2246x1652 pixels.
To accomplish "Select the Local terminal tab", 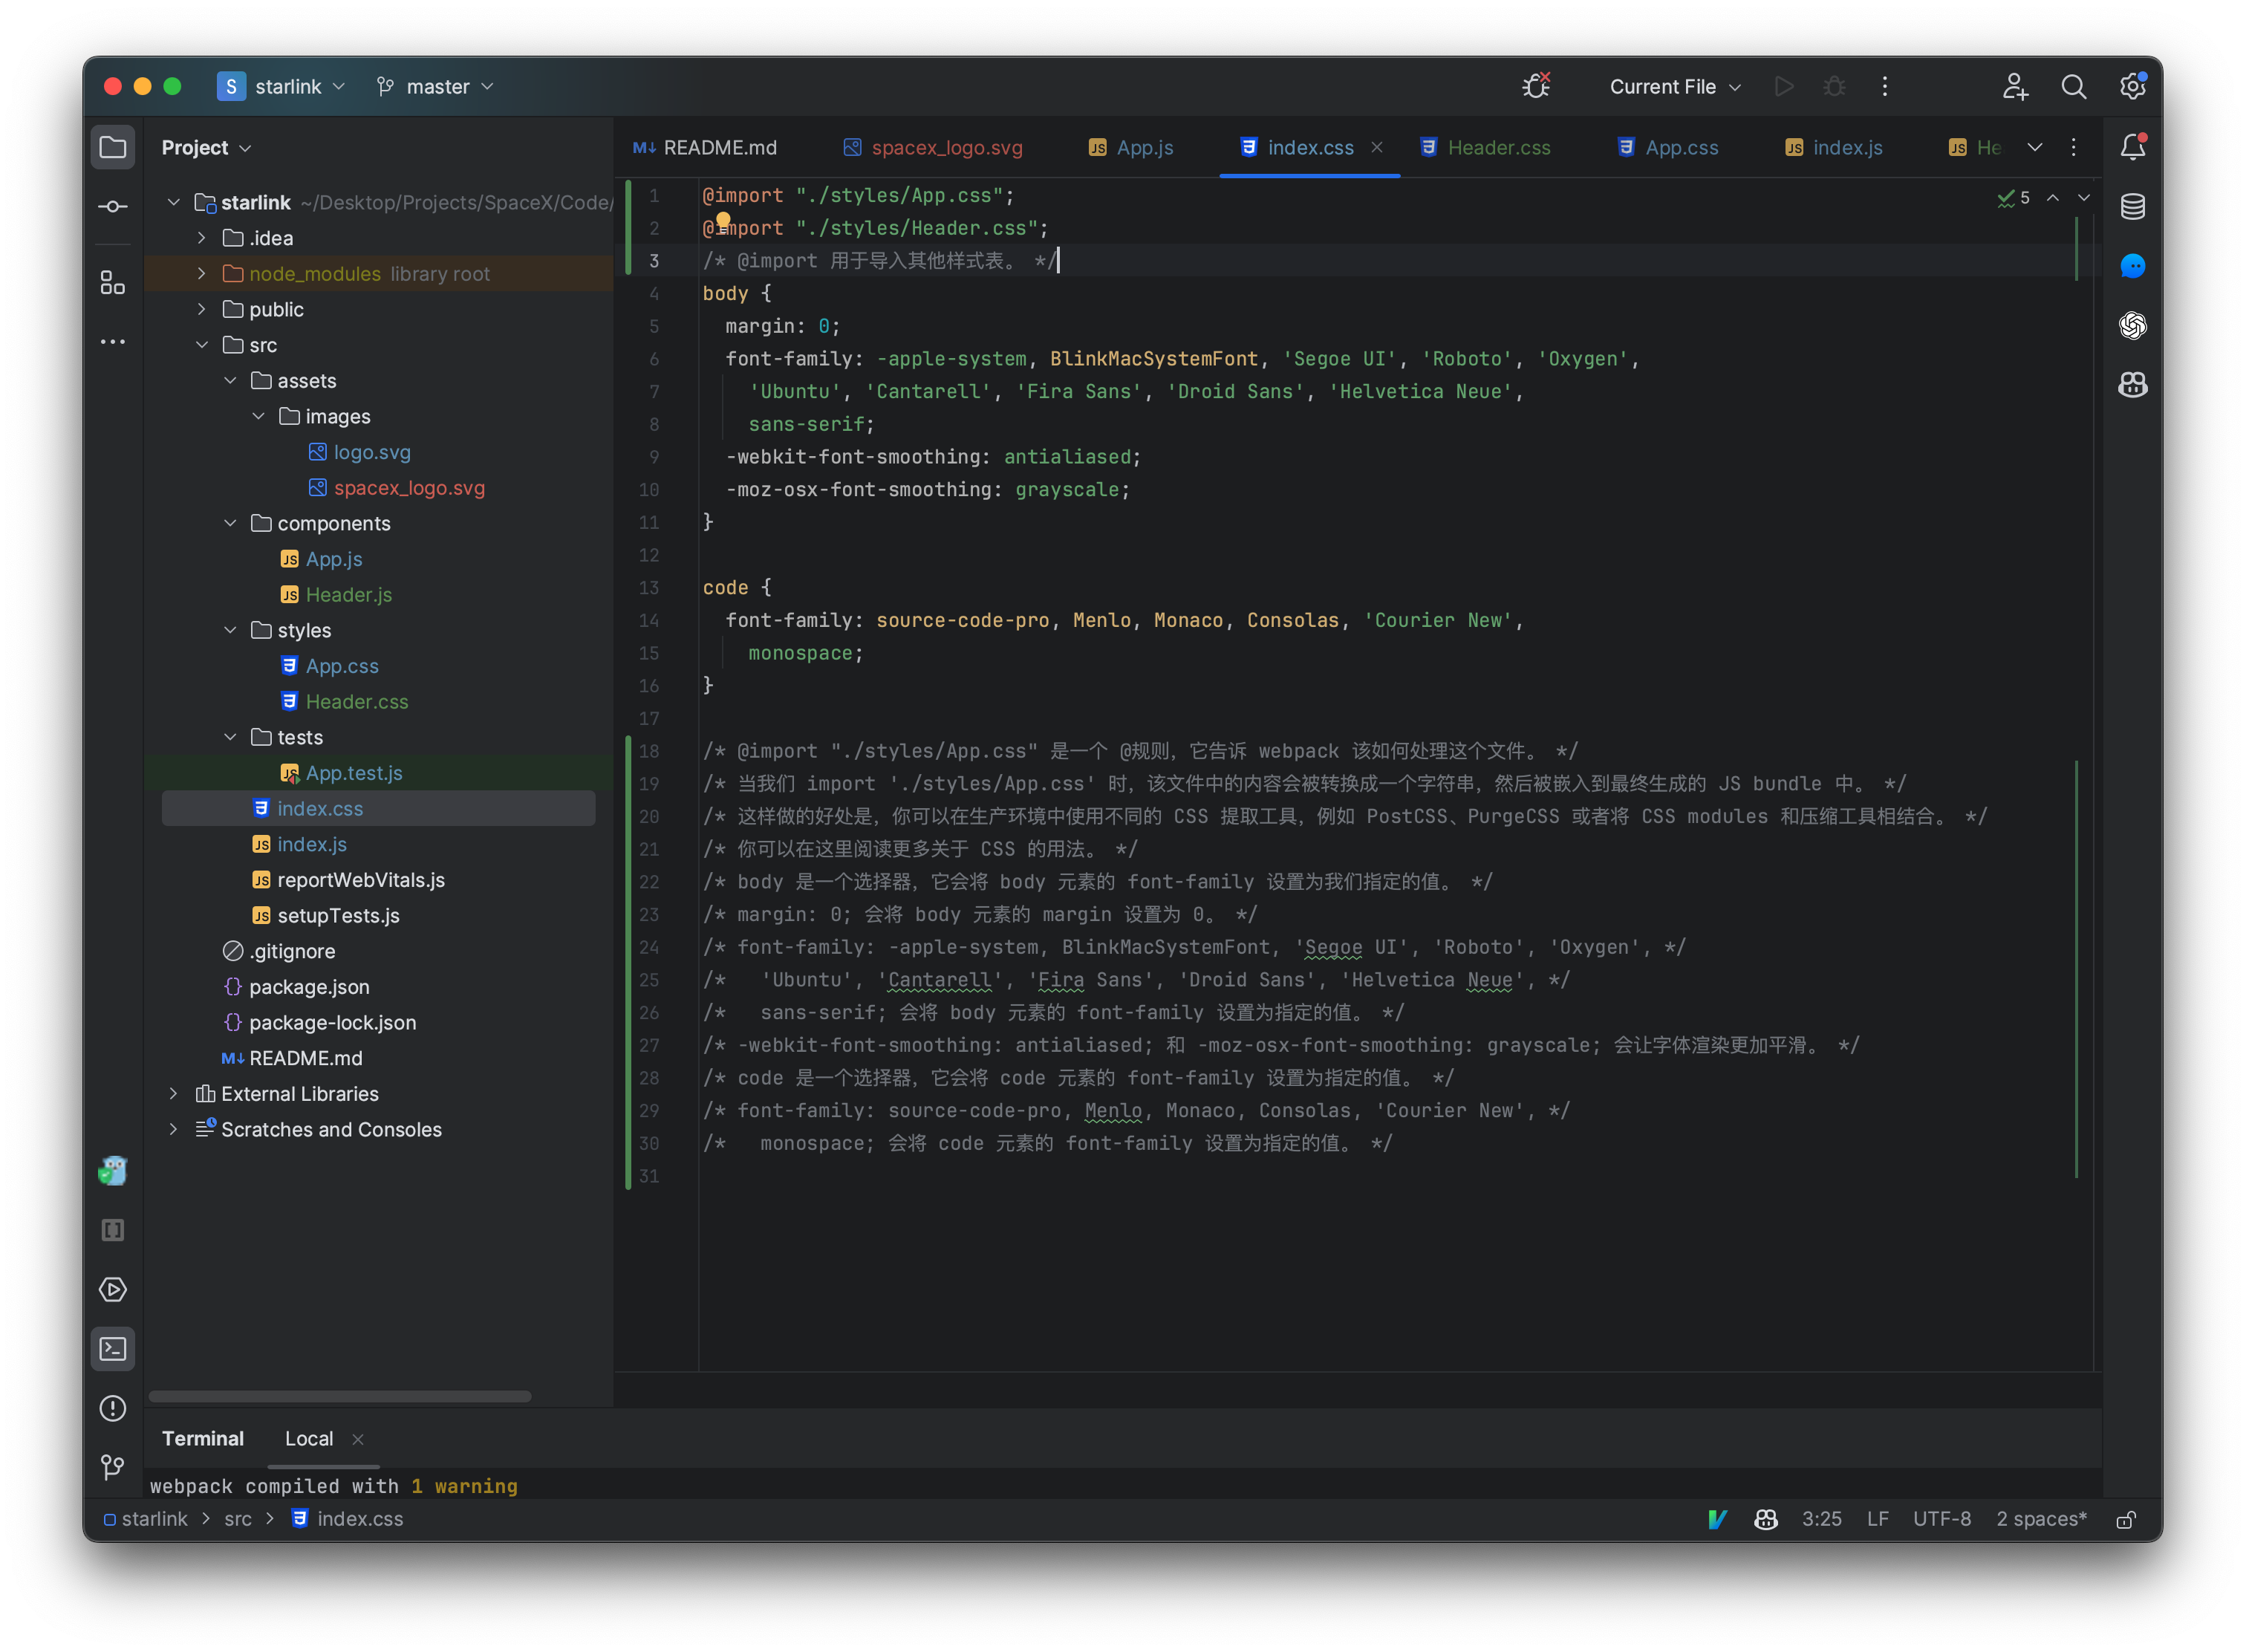I will [309, 1438].
